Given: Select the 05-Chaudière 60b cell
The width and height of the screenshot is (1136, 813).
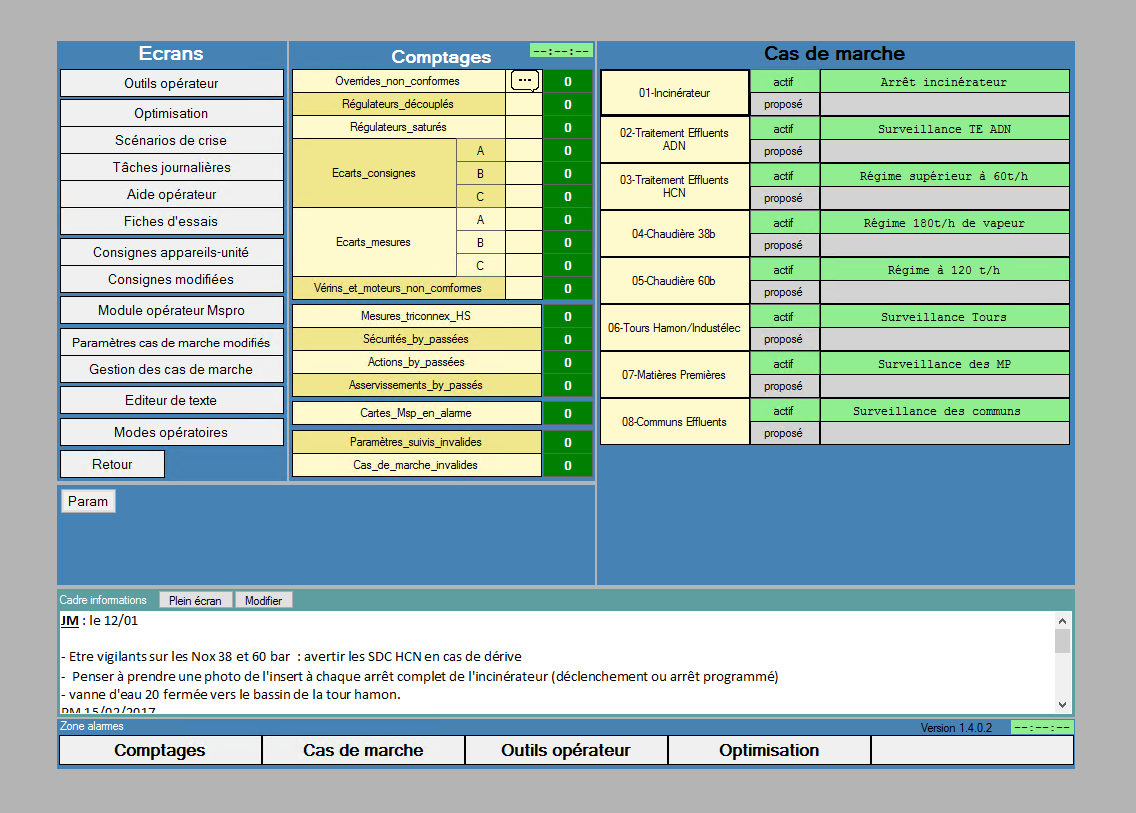Looking at the screenshot, I should tap(674, 280).
